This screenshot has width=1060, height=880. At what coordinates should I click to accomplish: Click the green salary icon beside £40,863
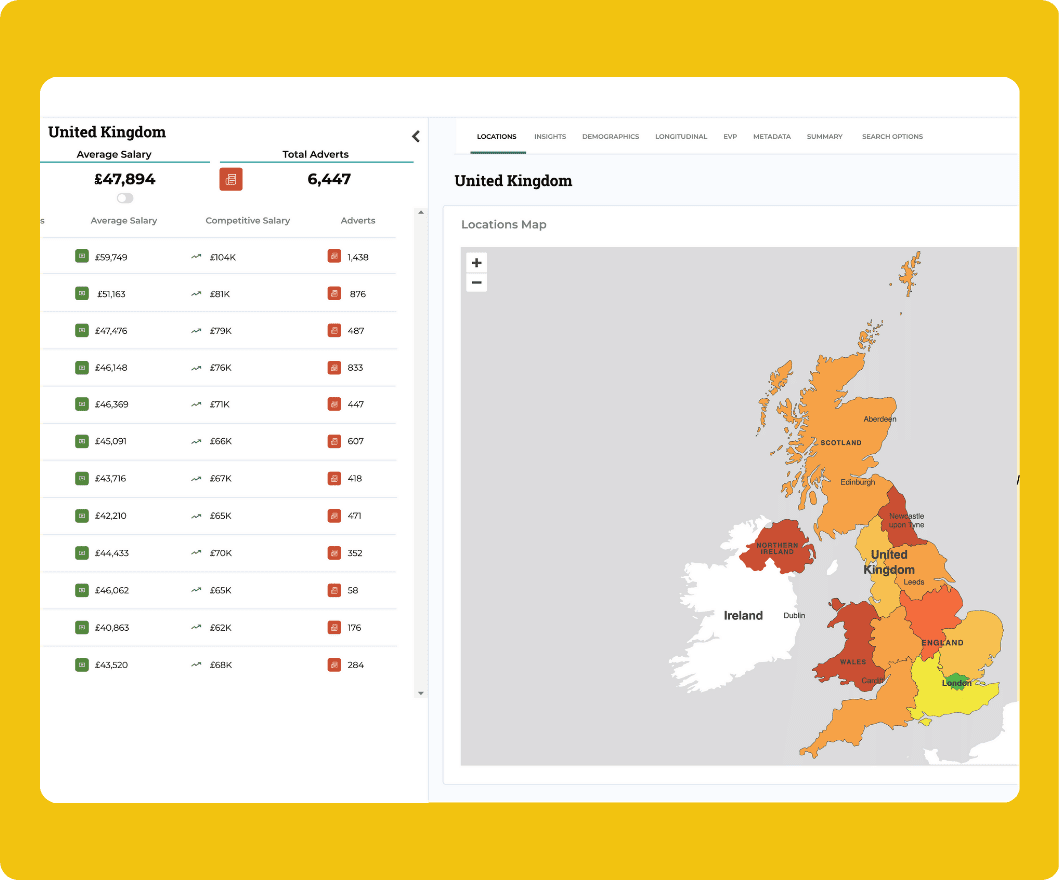pyautogui.click(x=82, y=627)
